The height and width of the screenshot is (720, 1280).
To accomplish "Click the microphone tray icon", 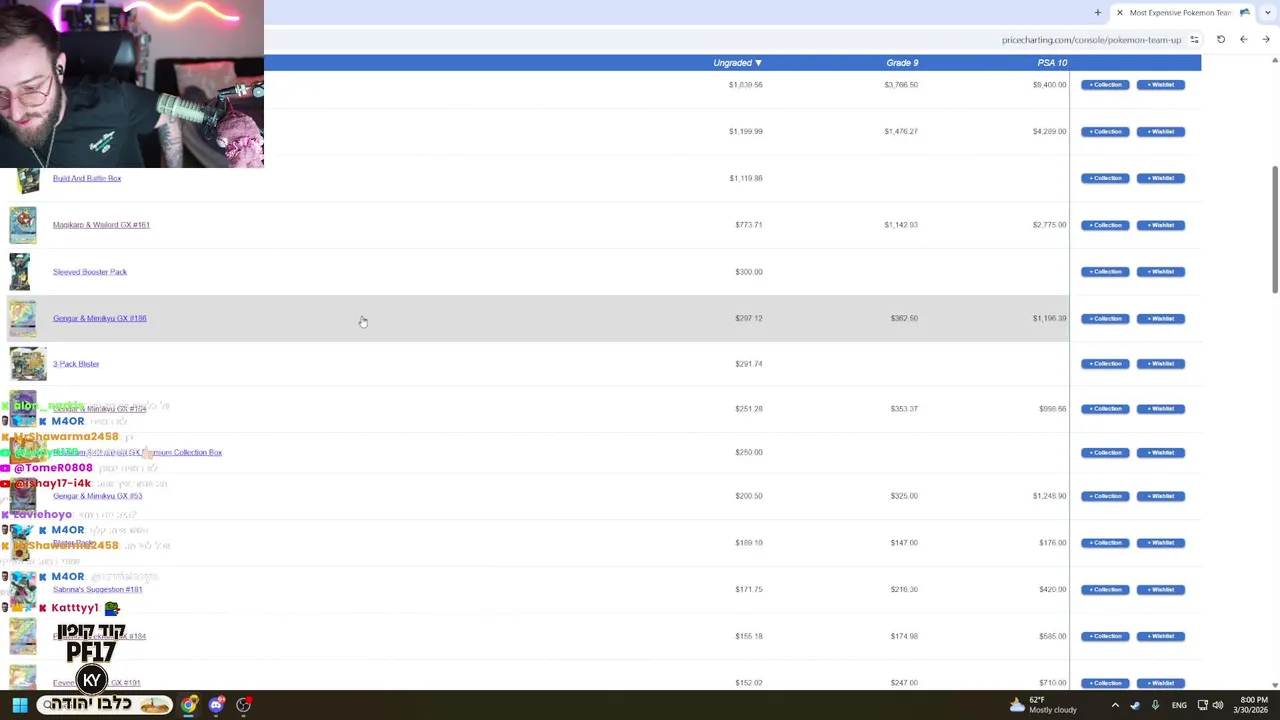I will (x=1155, y=705).
